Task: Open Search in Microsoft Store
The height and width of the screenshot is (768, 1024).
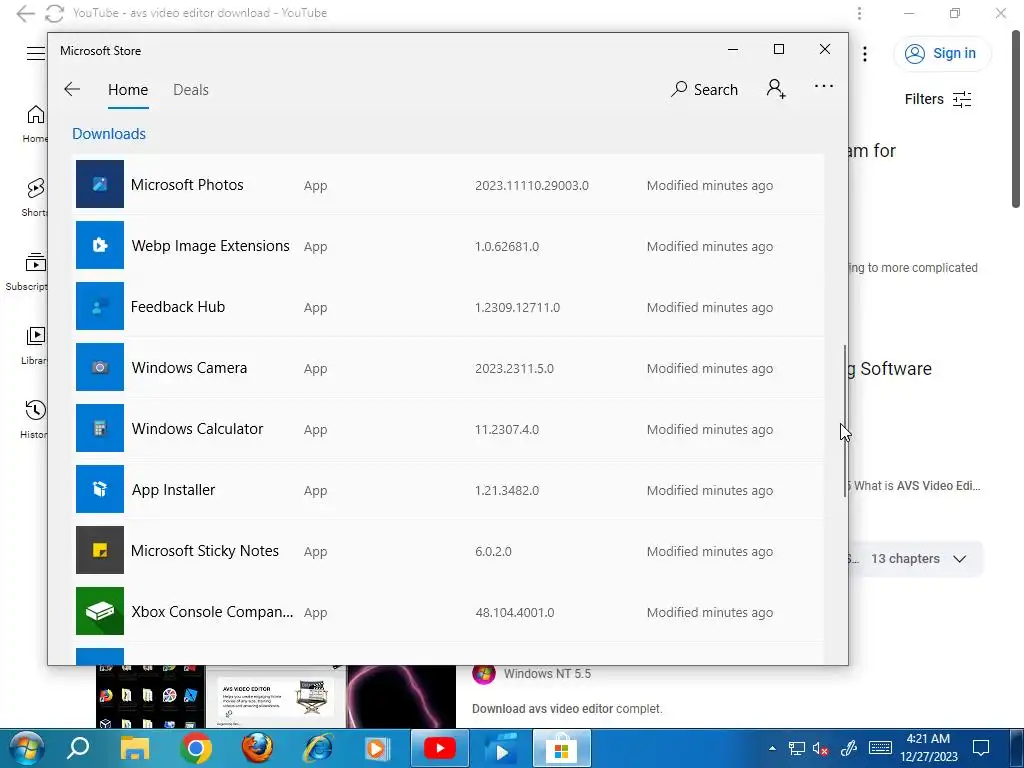Action: coord(704,89)
